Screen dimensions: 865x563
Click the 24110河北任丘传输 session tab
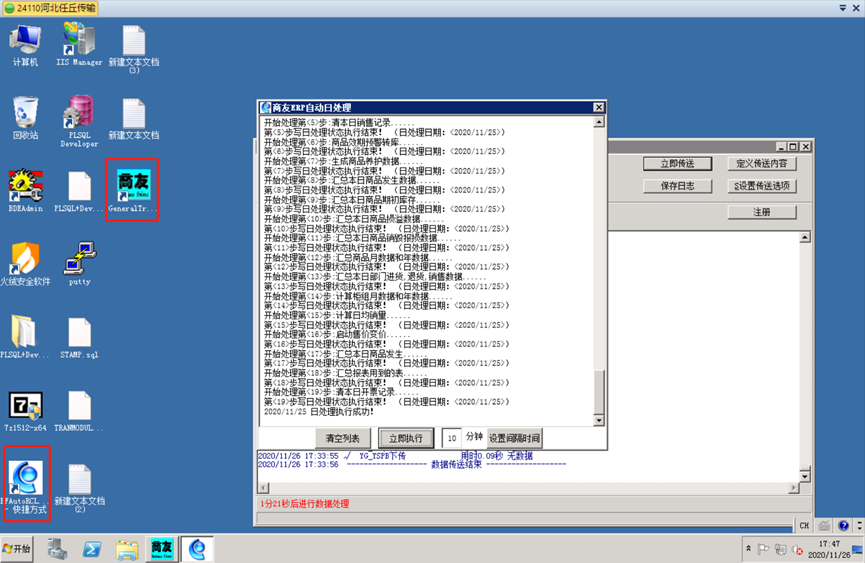pos(50,8)
